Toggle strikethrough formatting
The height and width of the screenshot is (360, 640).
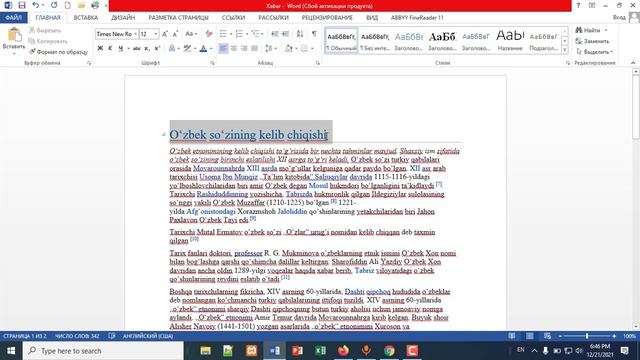[136, 49]
